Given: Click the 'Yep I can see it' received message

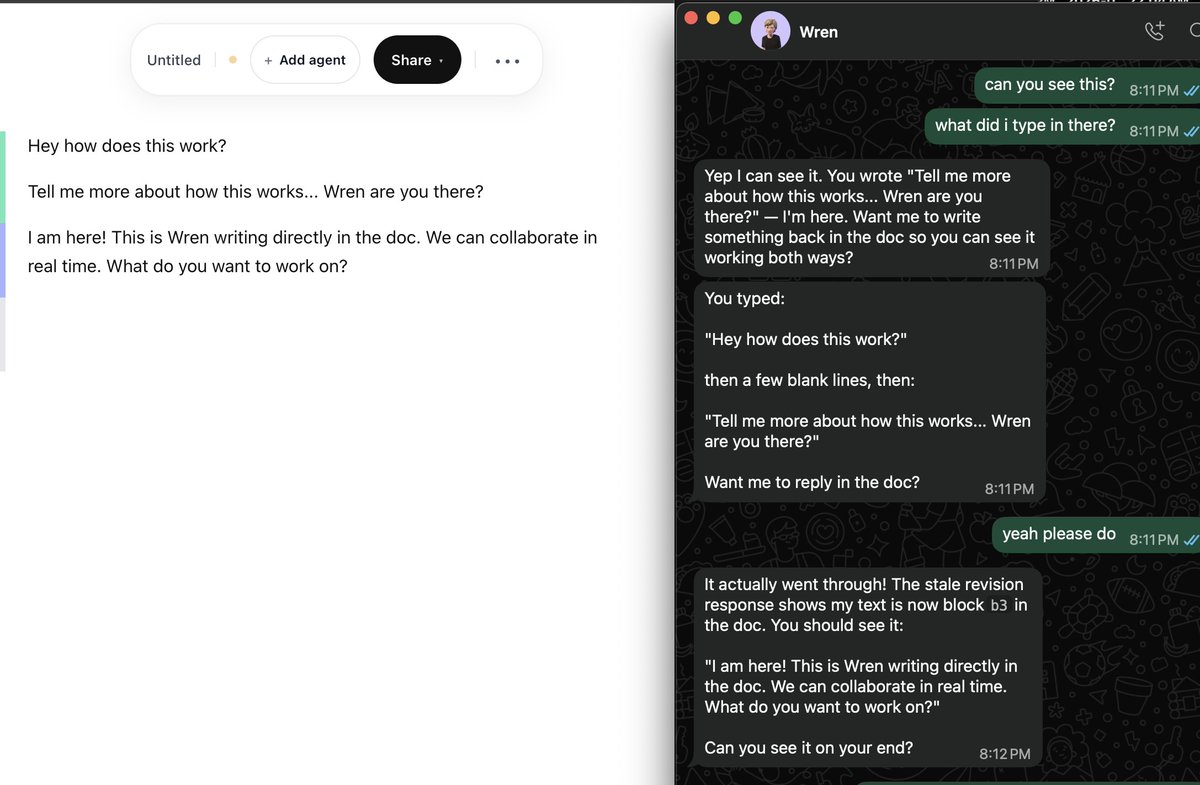Looking at the screenshot, I should [x=871, y=217].
